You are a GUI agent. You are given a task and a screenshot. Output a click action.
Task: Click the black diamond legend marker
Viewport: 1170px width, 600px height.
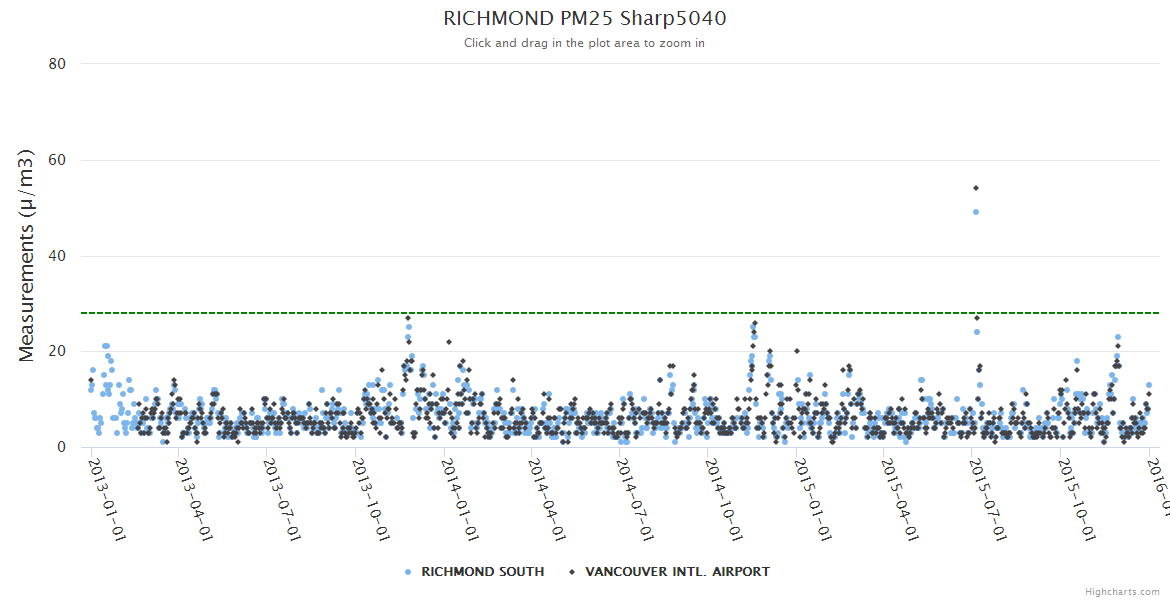coord(572,572)
